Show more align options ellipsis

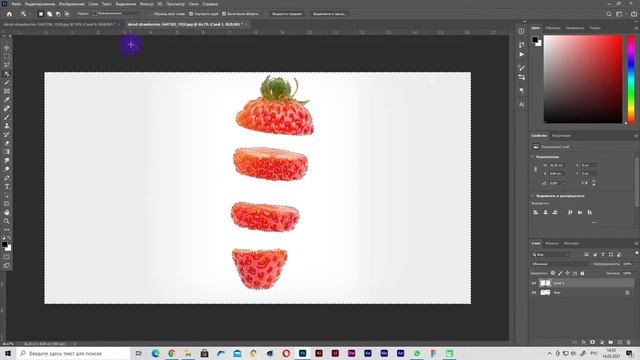click(x=594, y=222)
